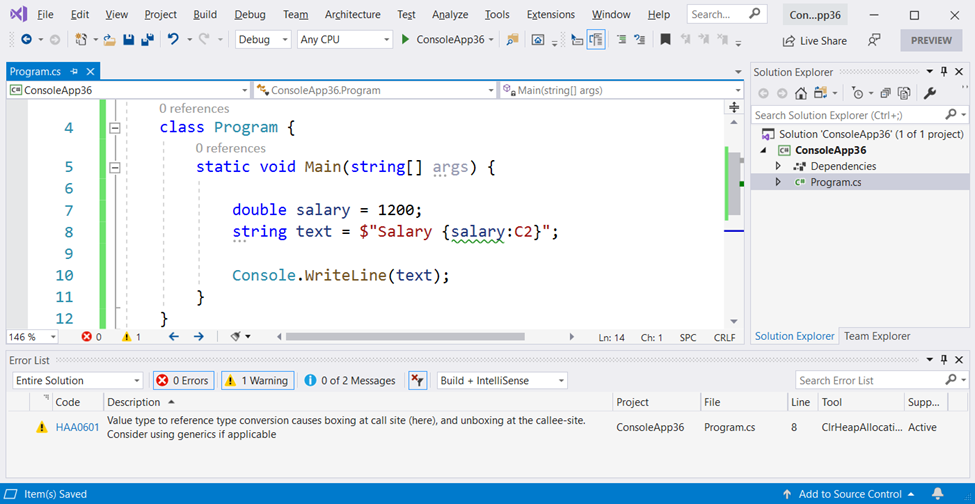Click the bookmark icon in the toolbar
Screen dimensions: 975x504
665,40
